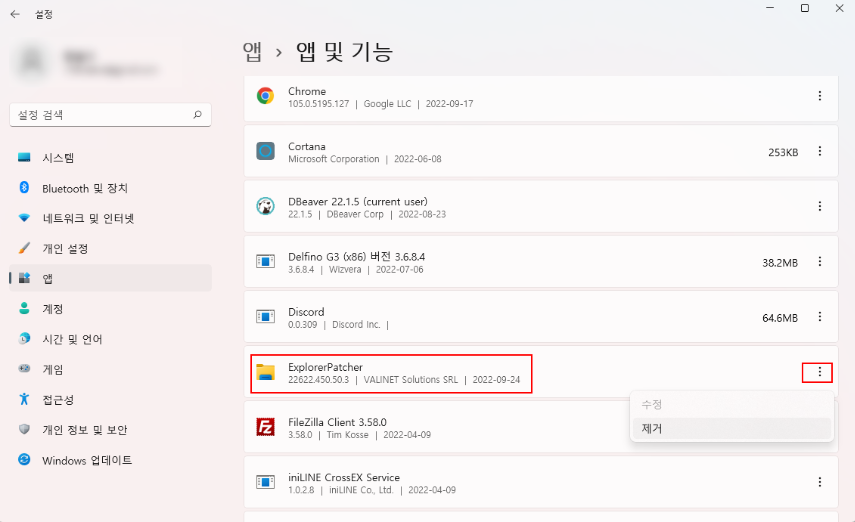Open 계정 settings
855x522 pixels.
[110, 309]
